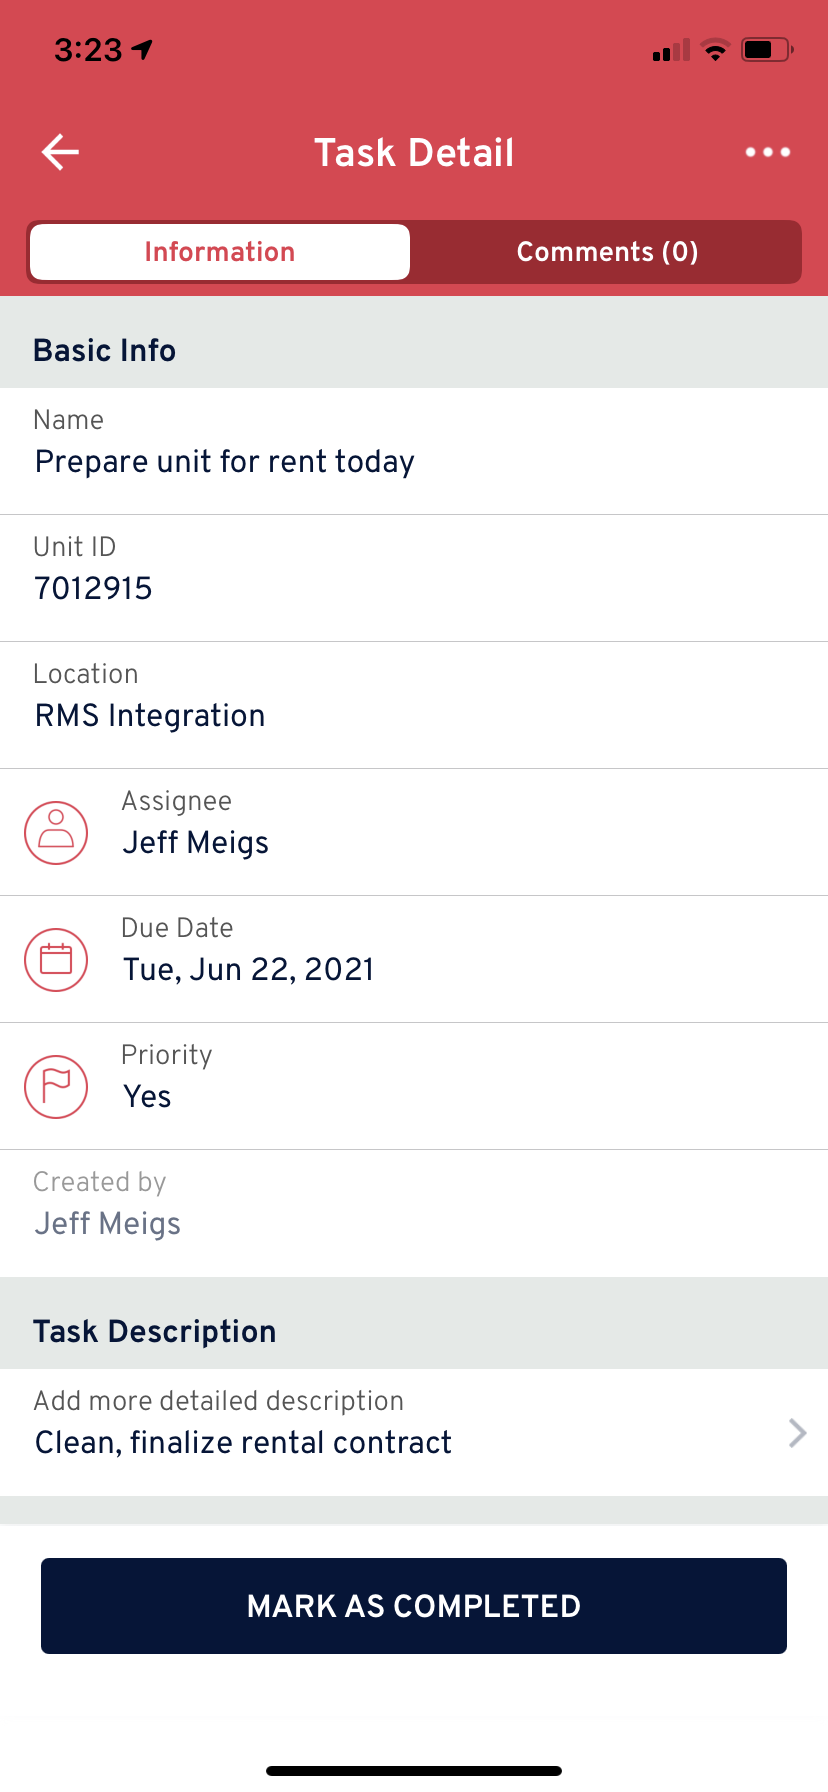This screenshot has height=1792, width=828.
Task: Tap the due date calendar icon
Action: coord(56,959)
